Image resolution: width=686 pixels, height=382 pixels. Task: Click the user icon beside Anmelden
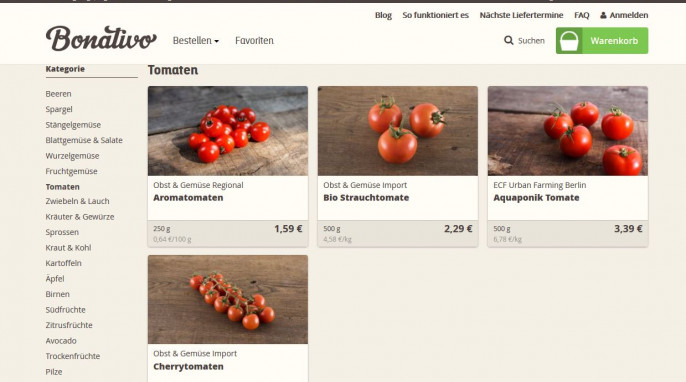pyautogui.click(x=603, y=15)
